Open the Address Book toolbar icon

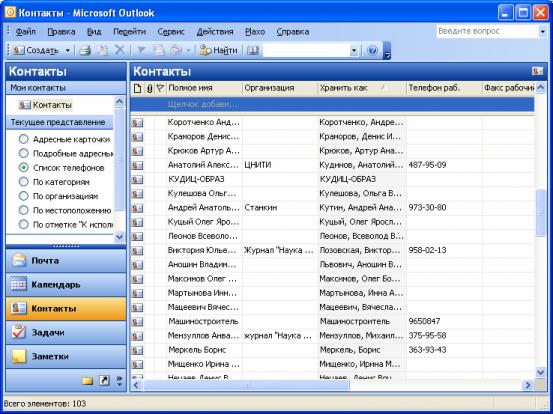point(253,50)
